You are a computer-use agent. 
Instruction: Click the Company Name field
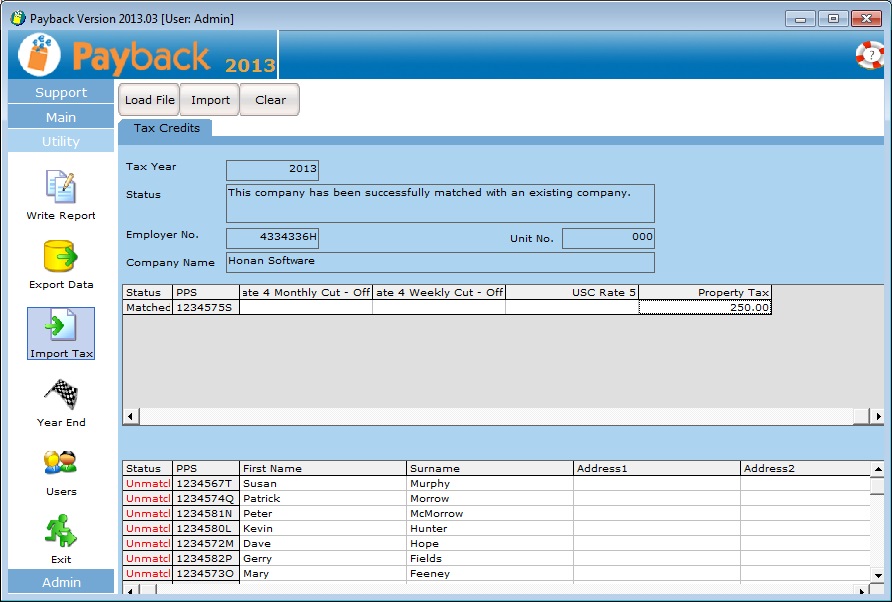440,262
